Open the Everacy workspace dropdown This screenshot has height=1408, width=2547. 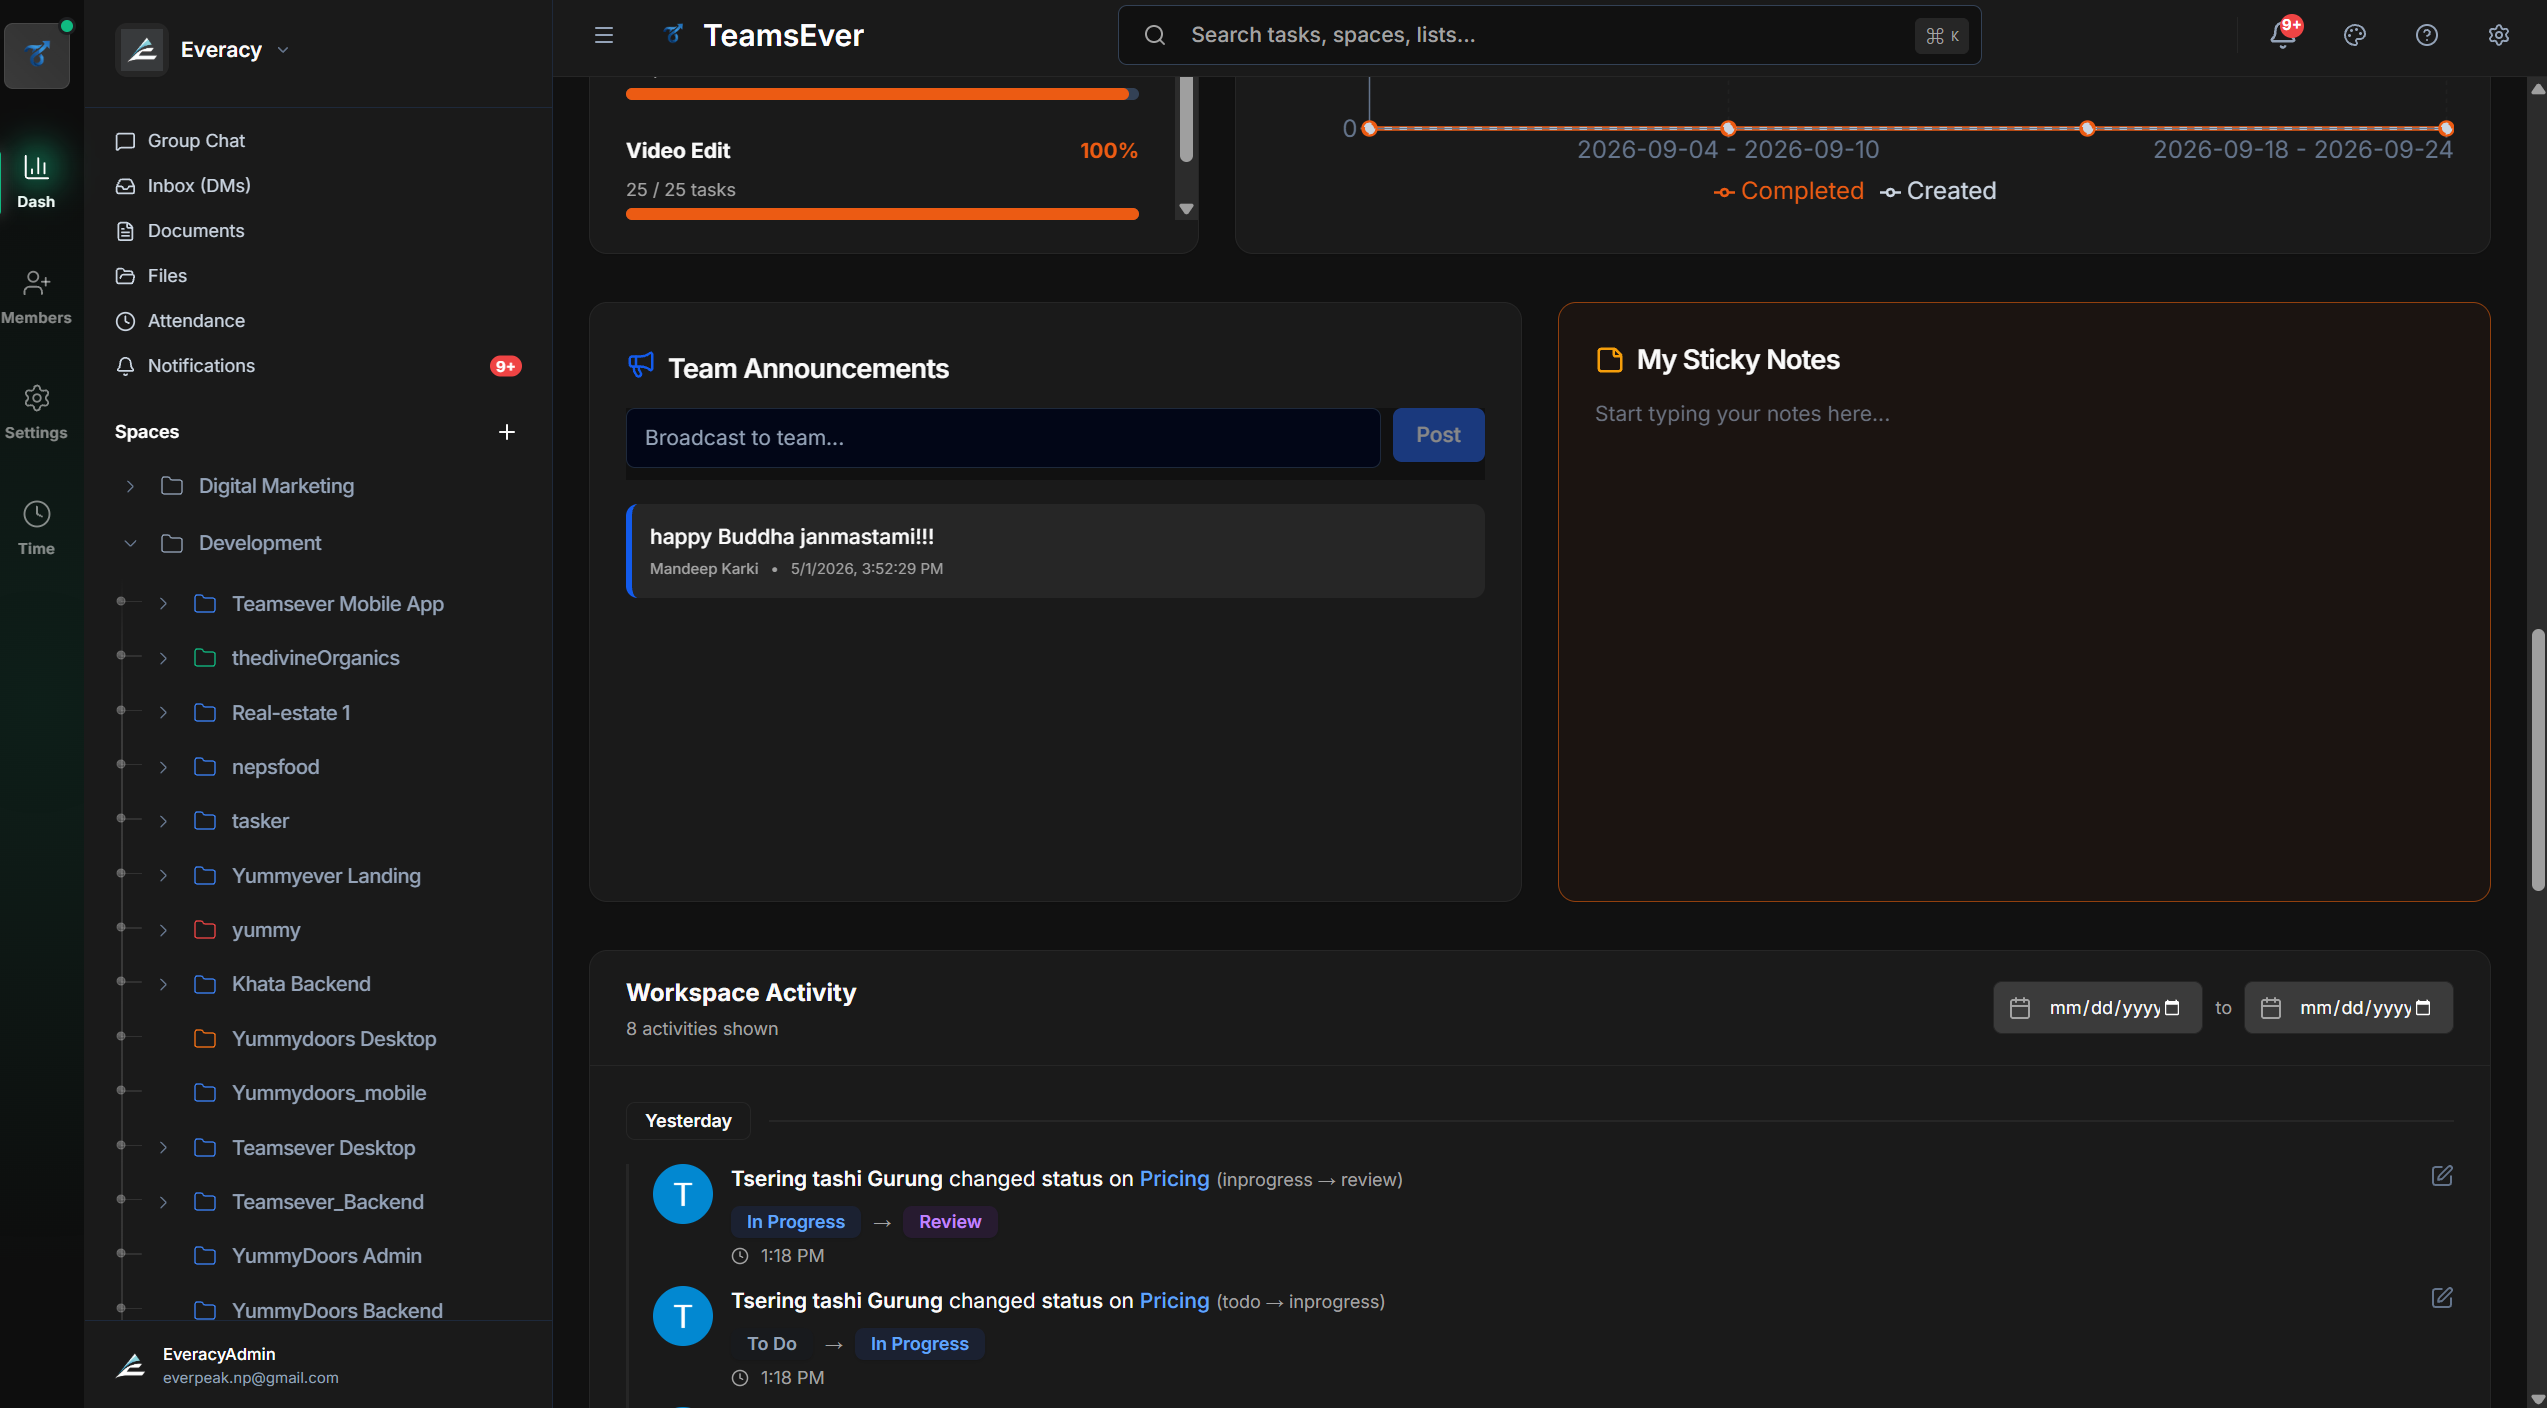[x=205, y=50]
